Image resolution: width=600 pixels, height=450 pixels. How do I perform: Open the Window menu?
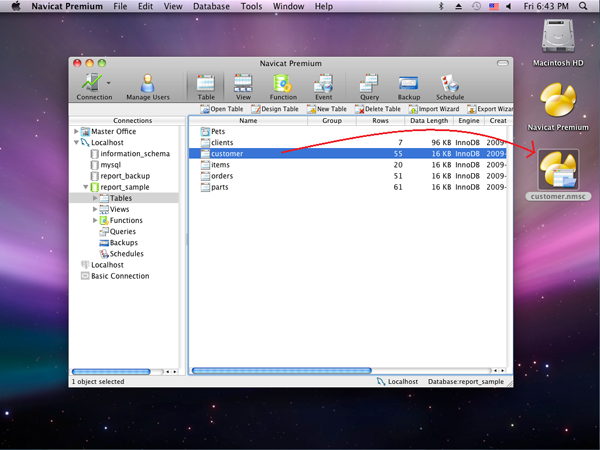[x=289, y=6]
